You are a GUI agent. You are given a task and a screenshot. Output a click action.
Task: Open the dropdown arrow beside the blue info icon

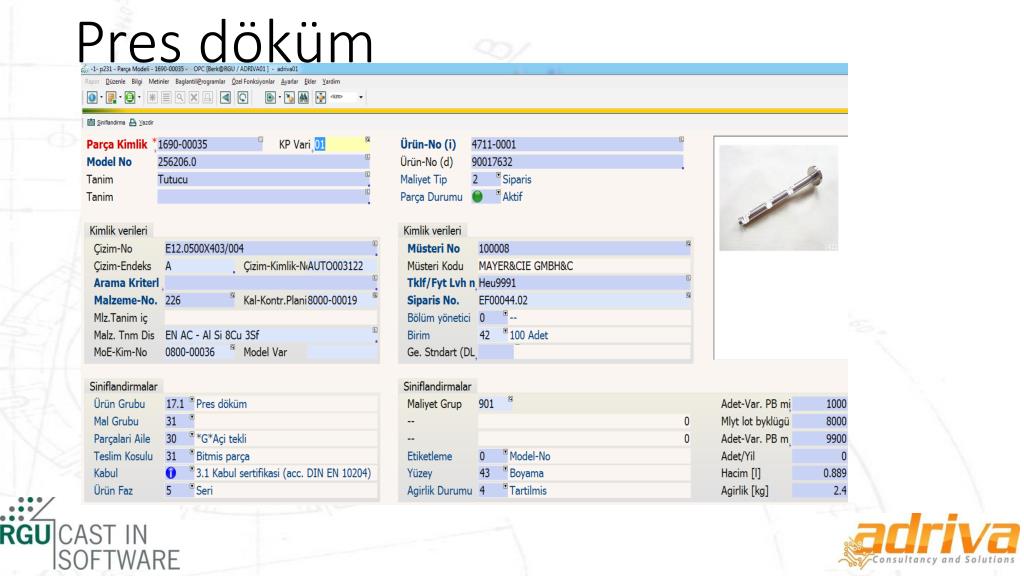click(x=101, y=97)
